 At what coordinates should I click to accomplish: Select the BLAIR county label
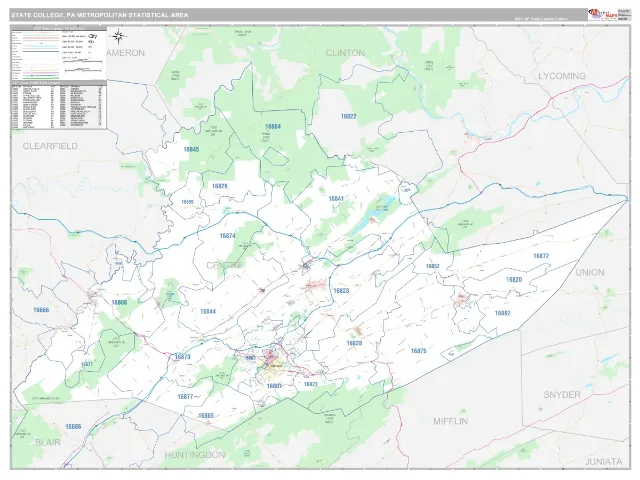48,442
